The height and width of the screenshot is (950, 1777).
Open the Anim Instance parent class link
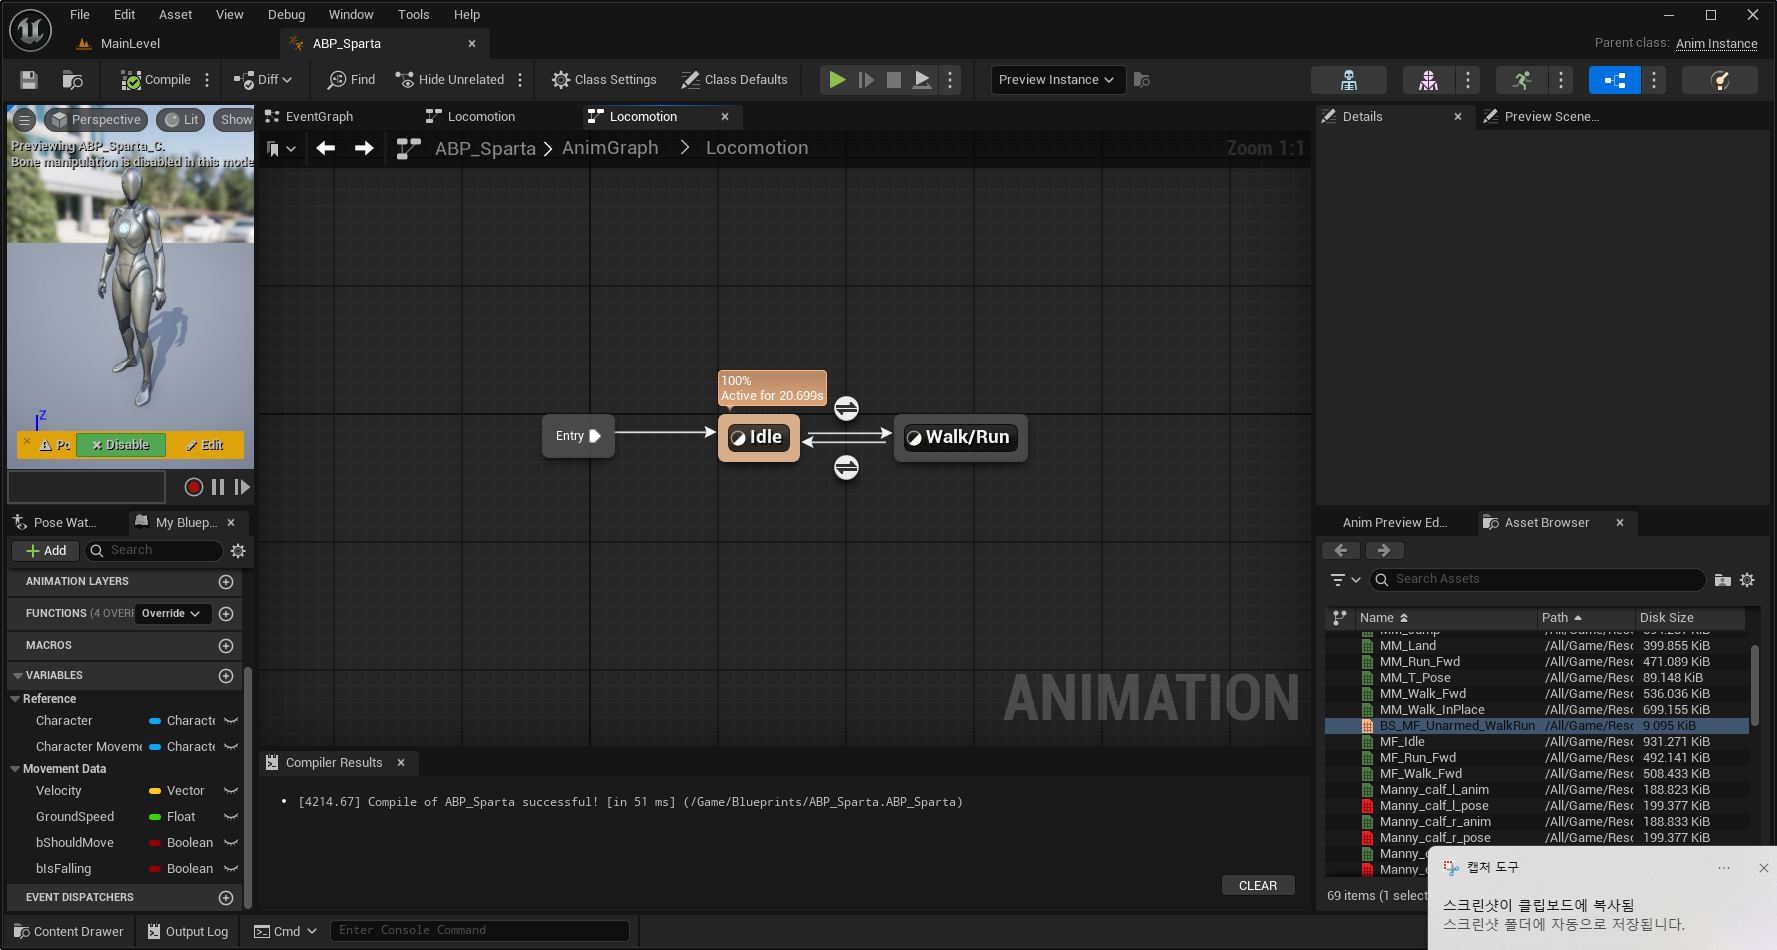(x=1716, y=44)
